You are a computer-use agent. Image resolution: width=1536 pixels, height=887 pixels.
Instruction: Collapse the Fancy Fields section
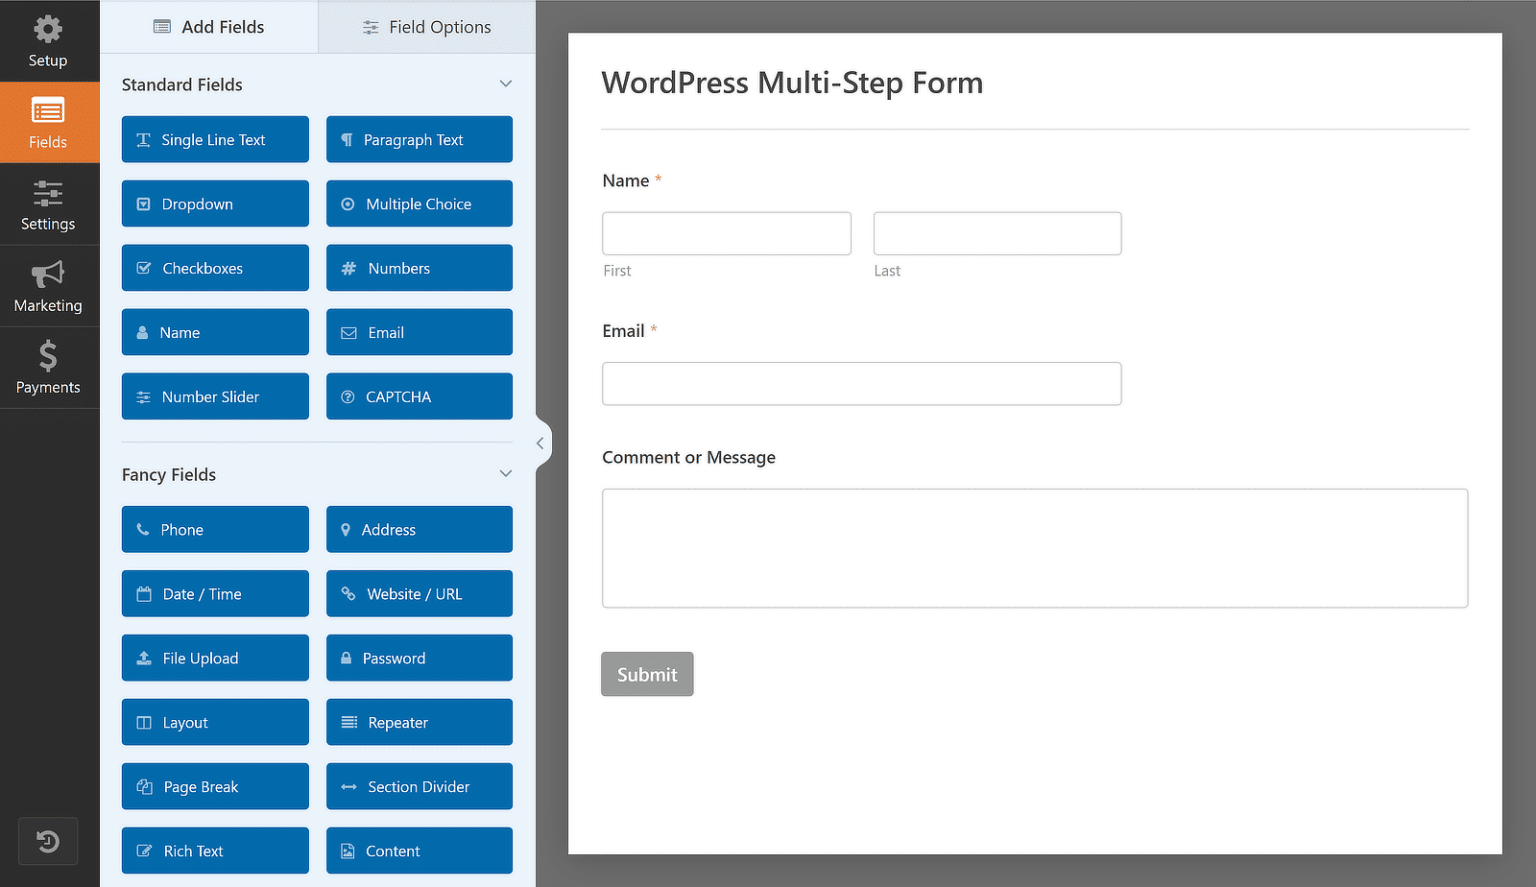[x=506, y=473]
